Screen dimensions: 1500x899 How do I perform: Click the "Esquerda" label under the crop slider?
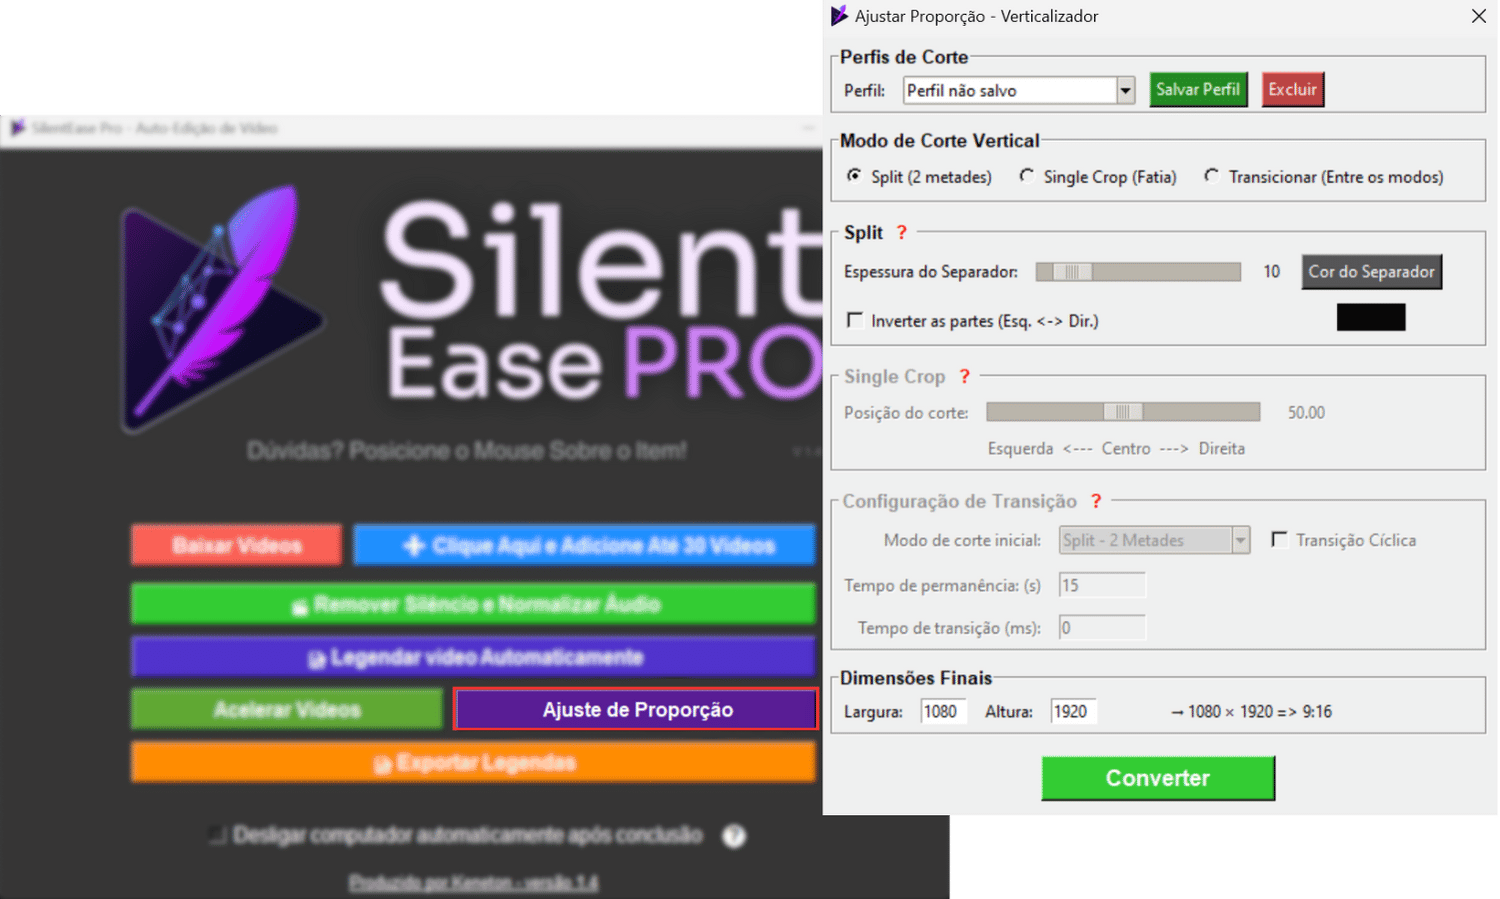tap(1020, 448)
